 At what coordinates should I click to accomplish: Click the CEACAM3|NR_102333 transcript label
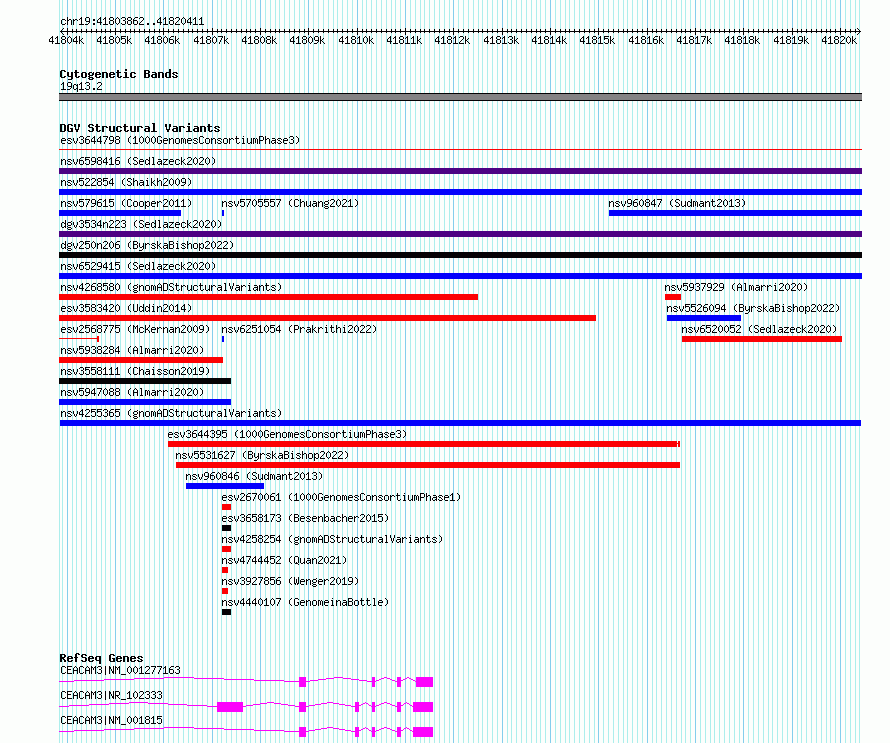(111, 695)
